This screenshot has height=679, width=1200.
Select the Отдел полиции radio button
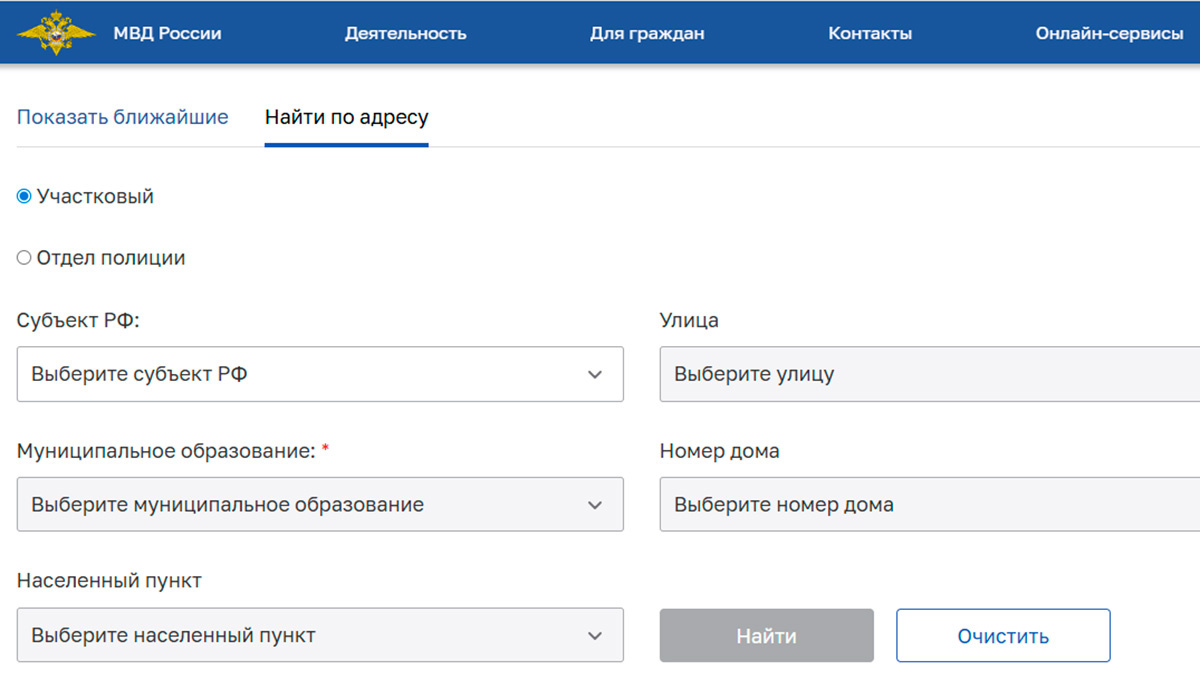pos(23,257)
